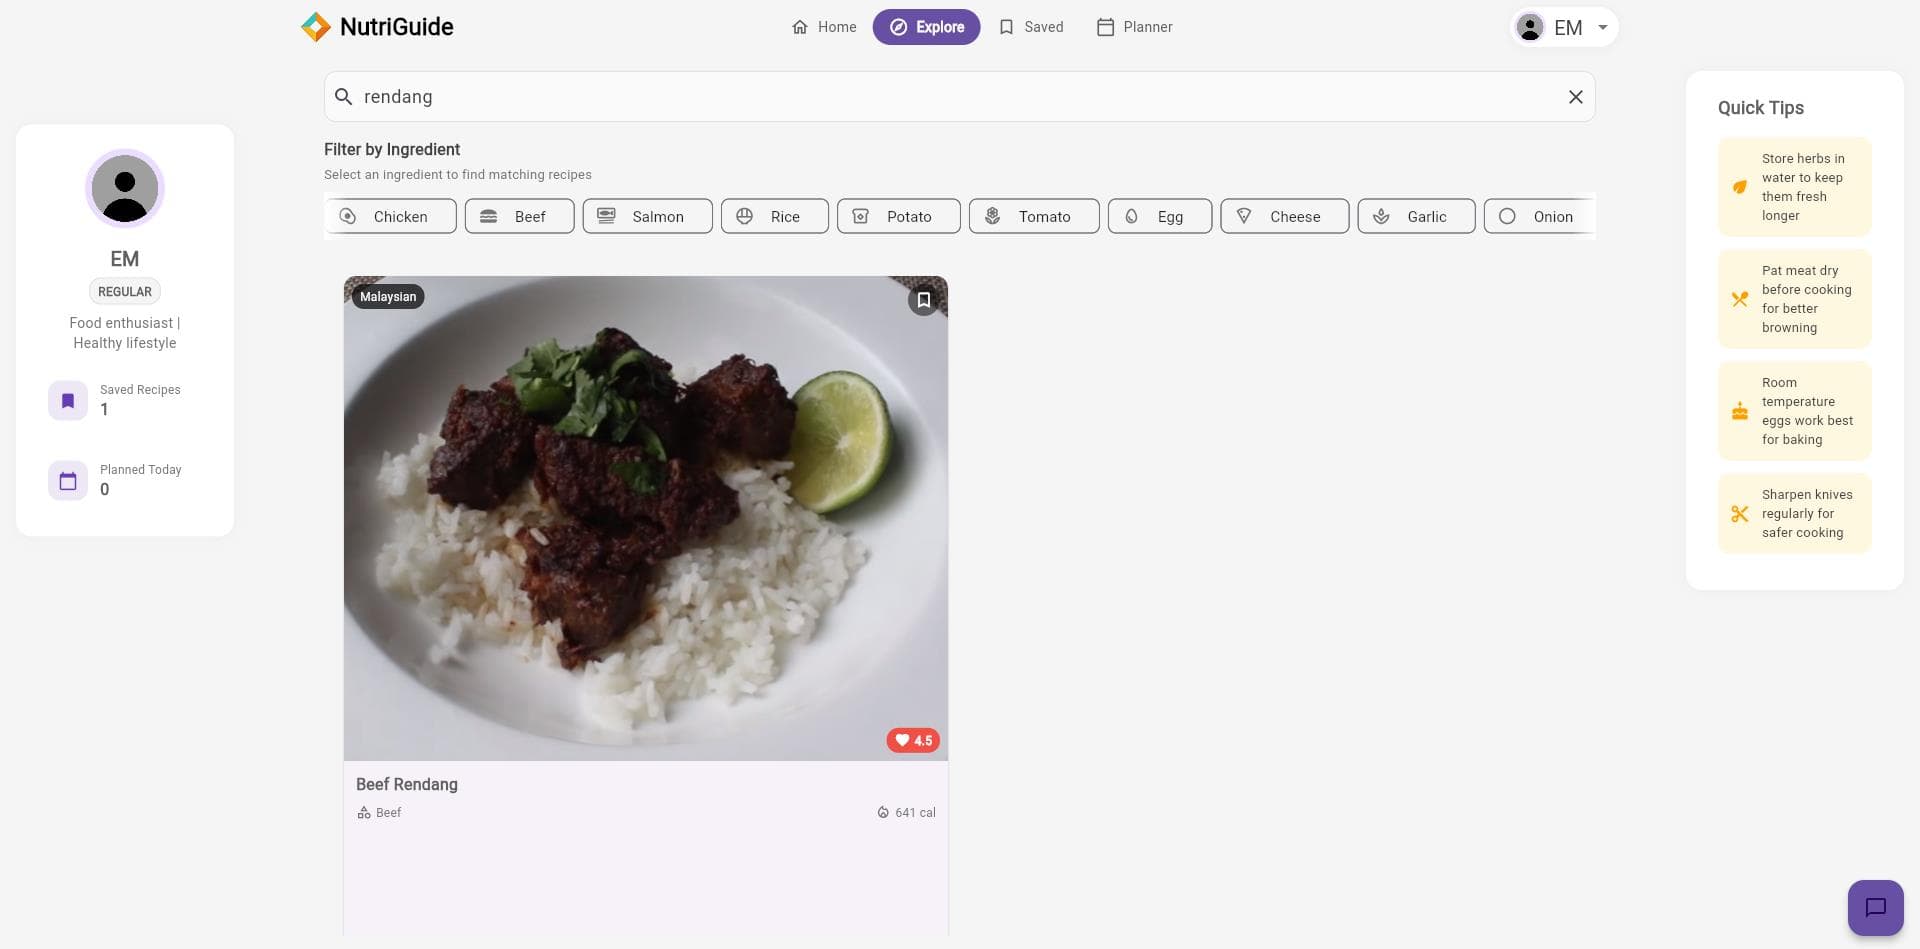Click the Garlic ingredient icon
Viewport: 1920px width, 949px height.
tap(1382, 216)
